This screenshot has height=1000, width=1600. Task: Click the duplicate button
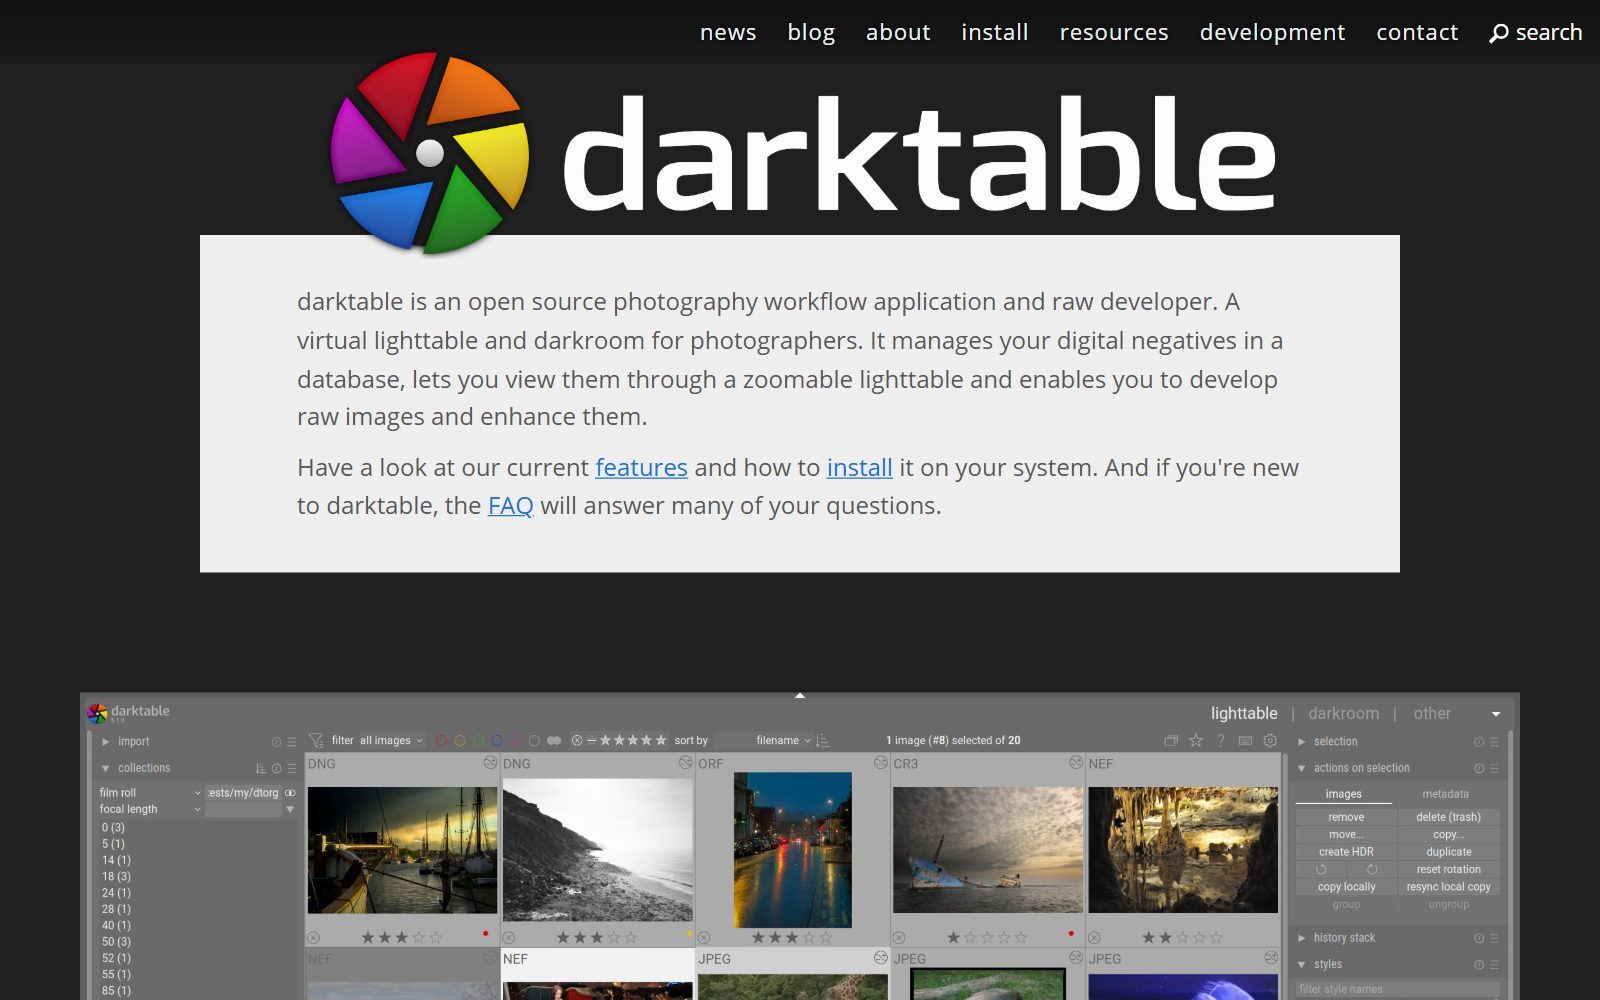[1448, 852]
